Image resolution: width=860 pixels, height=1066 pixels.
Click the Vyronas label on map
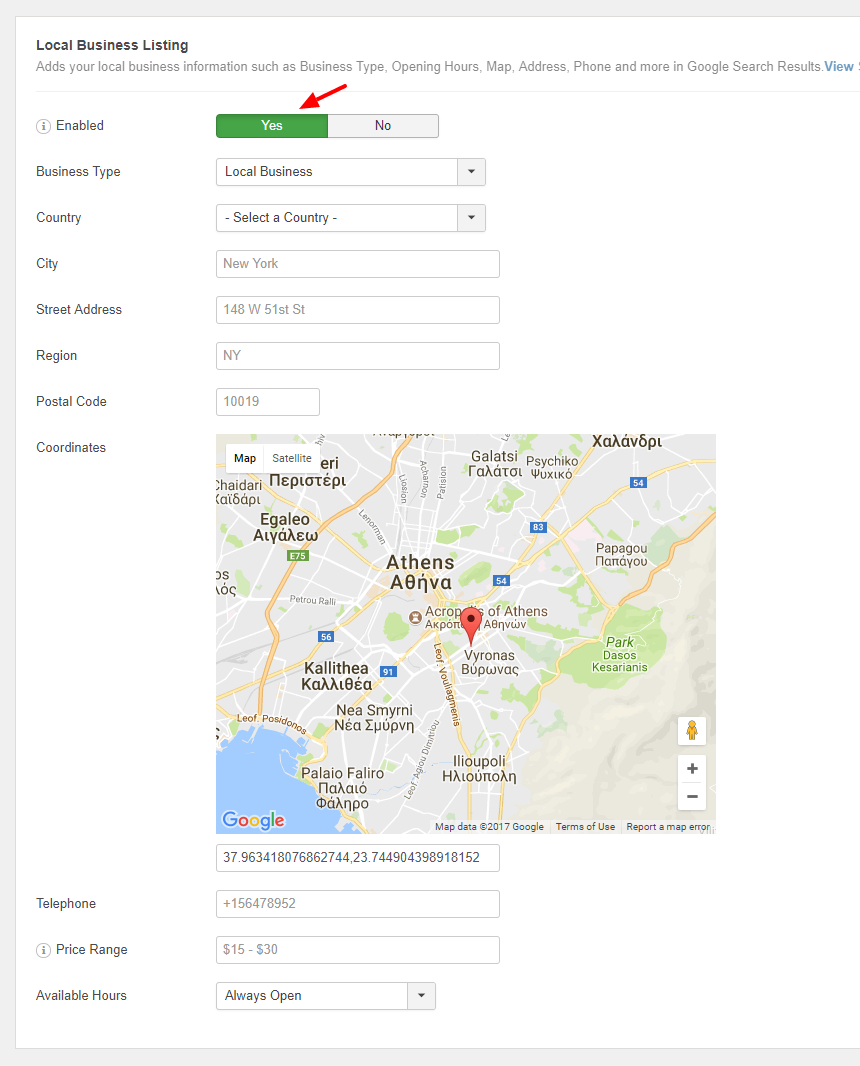click(x=489, y=662)
